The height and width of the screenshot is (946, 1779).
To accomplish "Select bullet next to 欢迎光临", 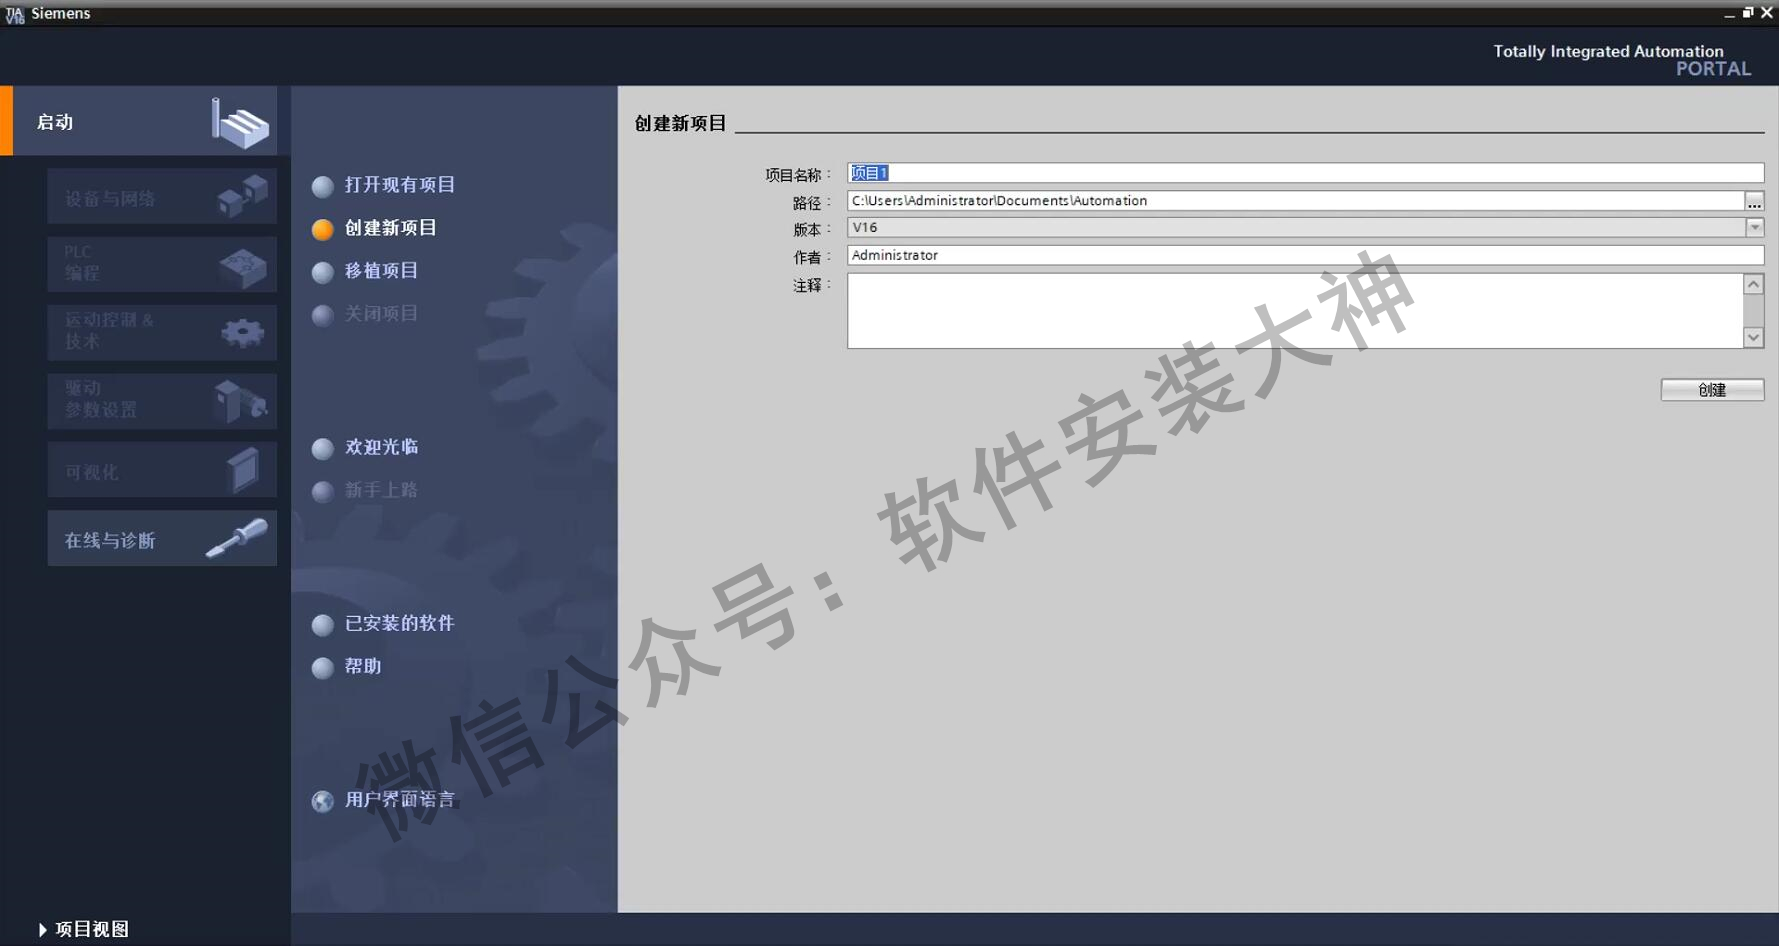I will pos(322,449).
